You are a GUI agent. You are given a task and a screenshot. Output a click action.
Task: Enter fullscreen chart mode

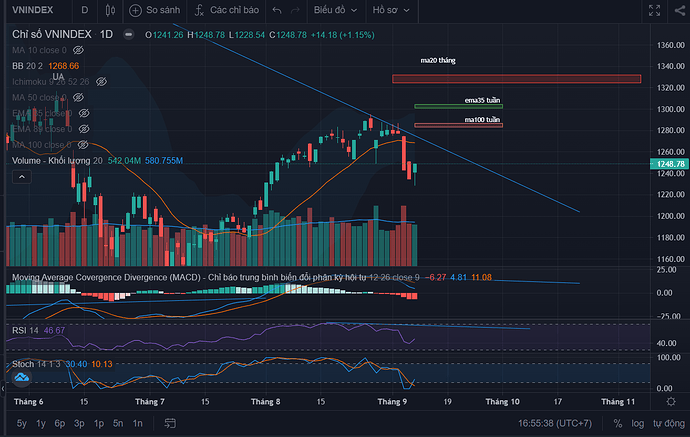(654, 10)
